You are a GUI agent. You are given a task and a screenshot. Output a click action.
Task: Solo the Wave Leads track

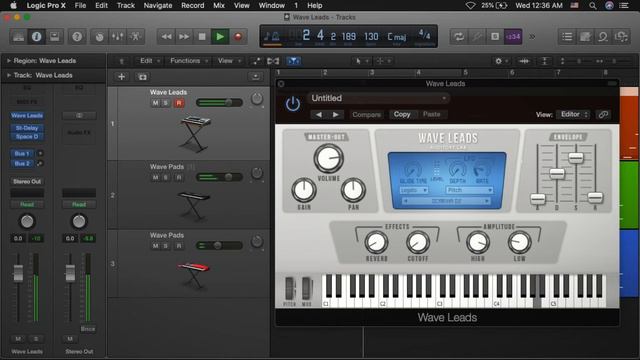point(166,103)
